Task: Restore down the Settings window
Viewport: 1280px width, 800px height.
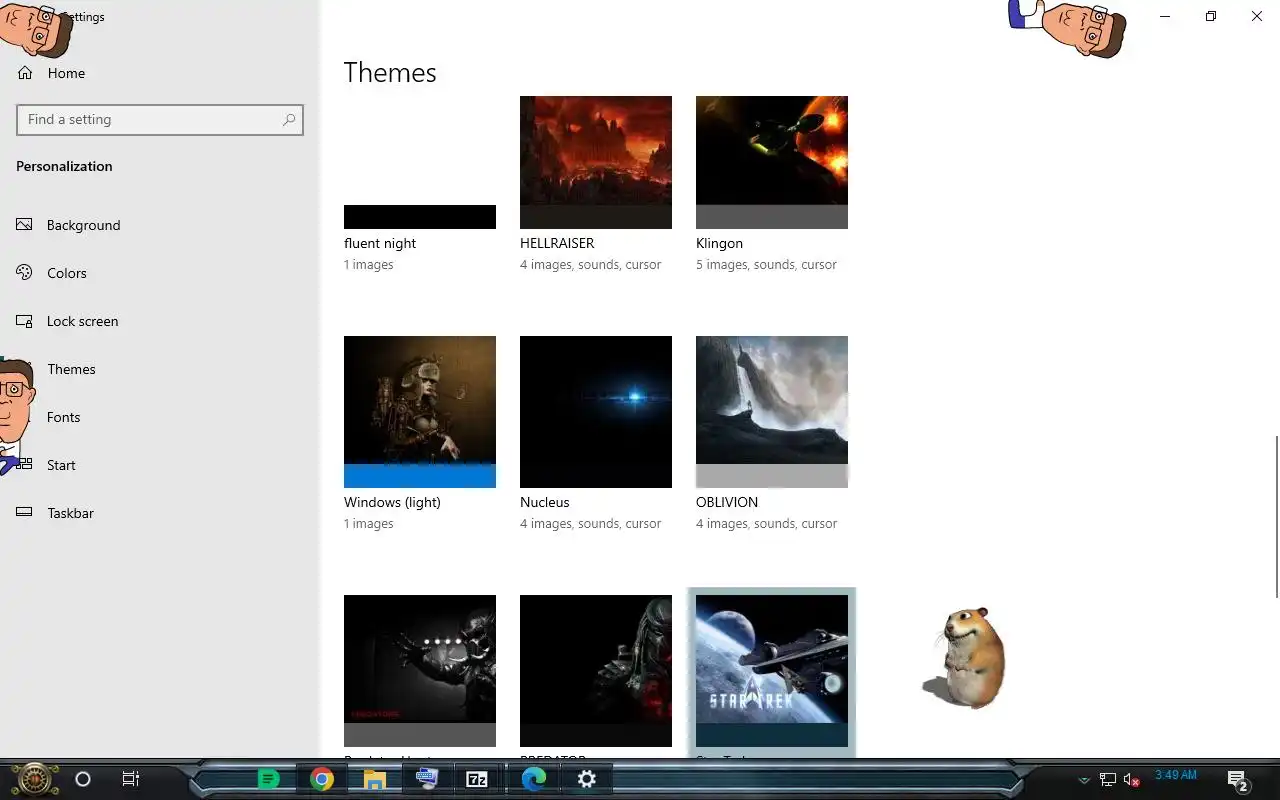Action: pyautogui.click(x=1211, y=16)
